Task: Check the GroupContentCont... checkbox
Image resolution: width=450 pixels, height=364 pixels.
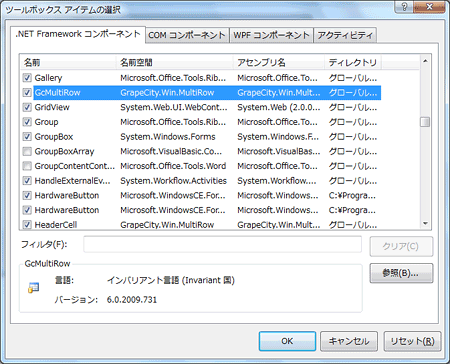Action: click(x=27, y=166)
